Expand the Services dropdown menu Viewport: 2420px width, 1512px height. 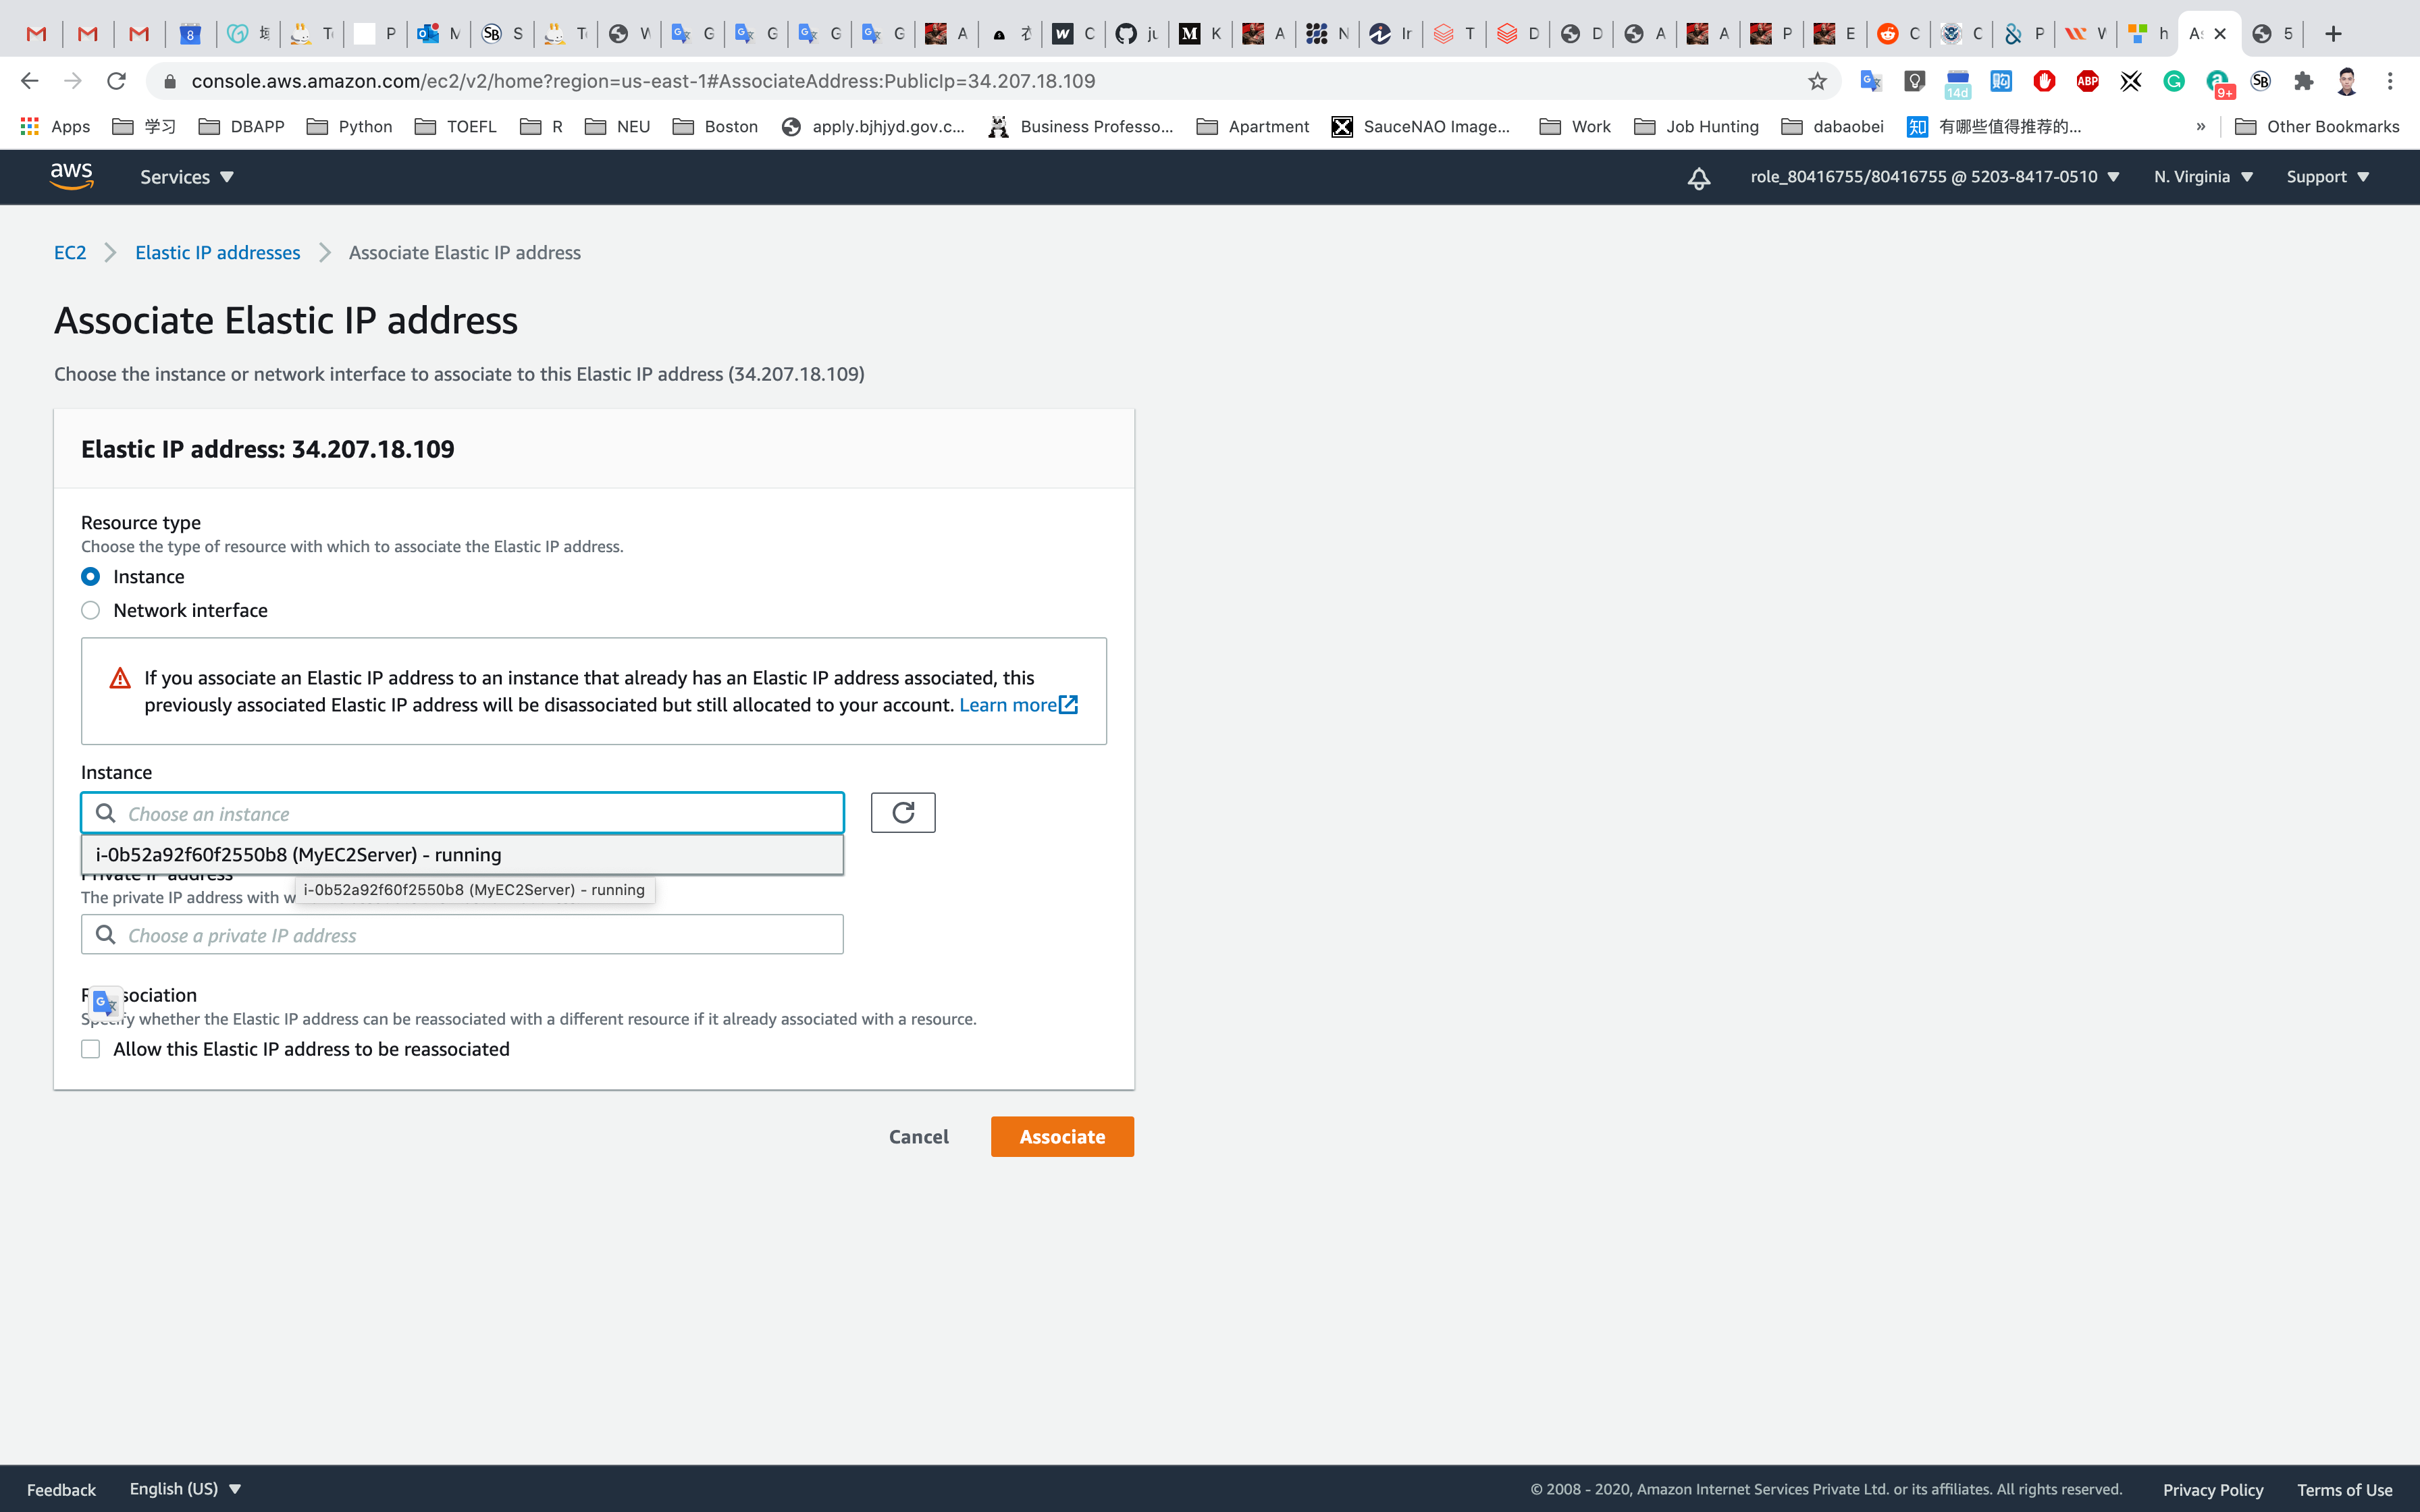pos(186,177)
